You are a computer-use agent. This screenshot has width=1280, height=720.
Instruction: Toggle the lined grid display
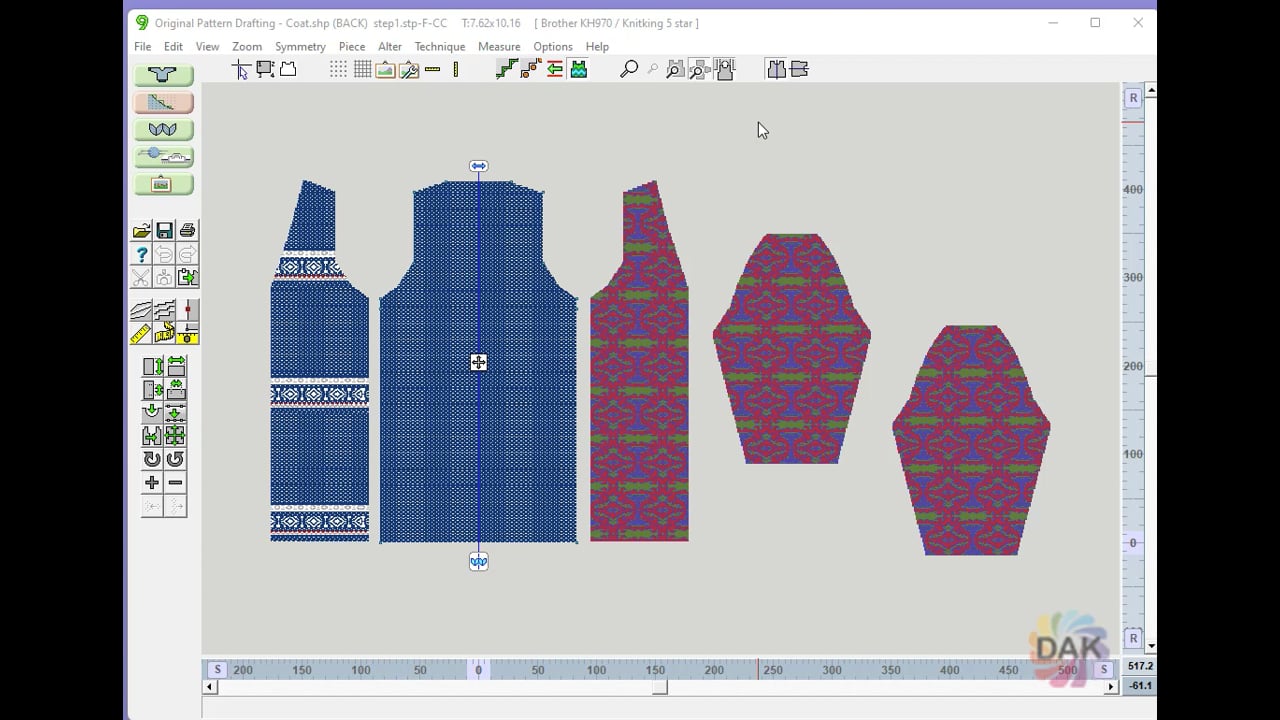[362, 69]
